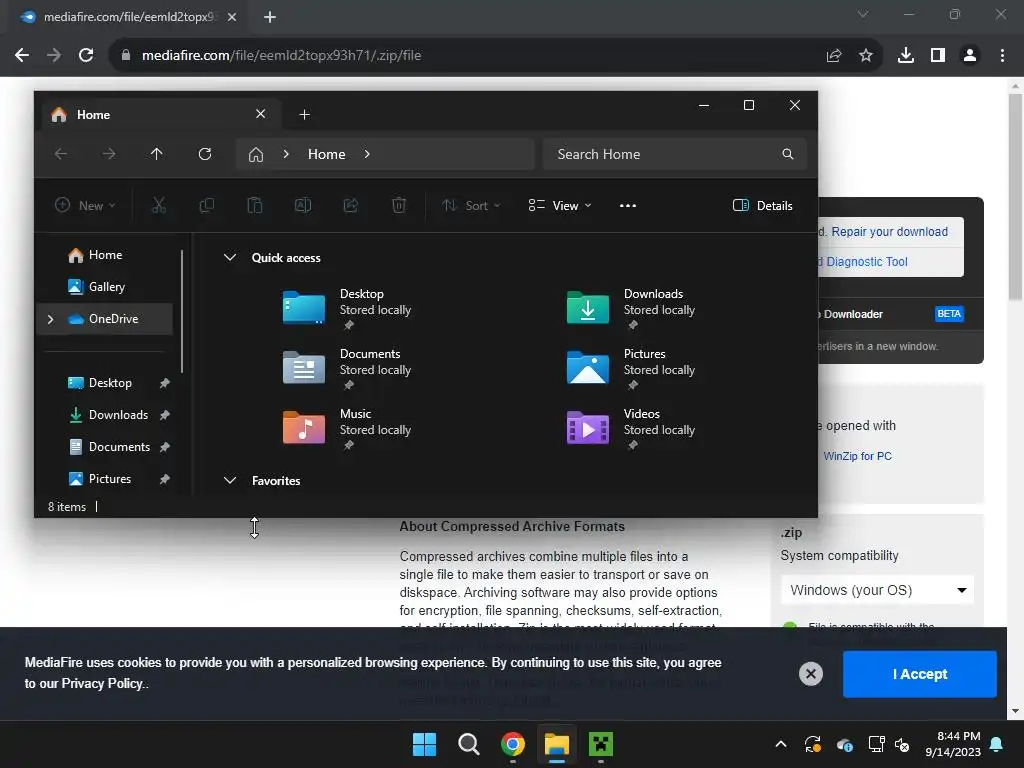Screen dimensions: 1024x768
Task: Open the Windows Start menu
Action: coord(424,744)
